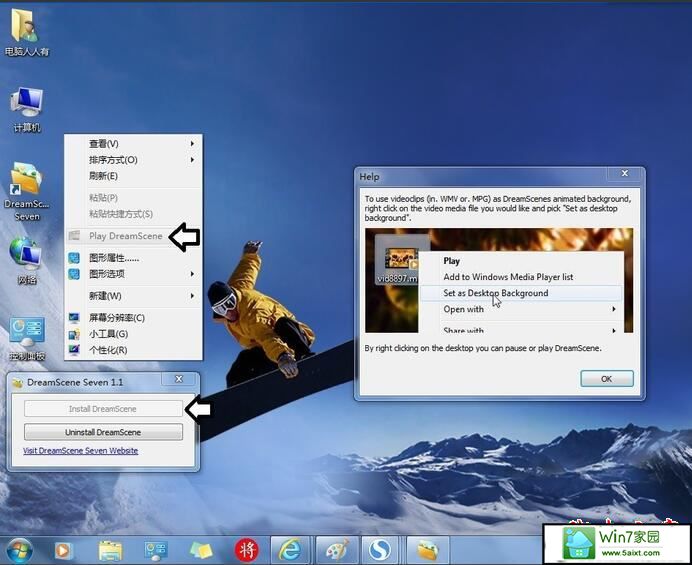Select 小工具(G) menu entry
The height and width of the screenshot is (565, 692).
tap(133, 334)
